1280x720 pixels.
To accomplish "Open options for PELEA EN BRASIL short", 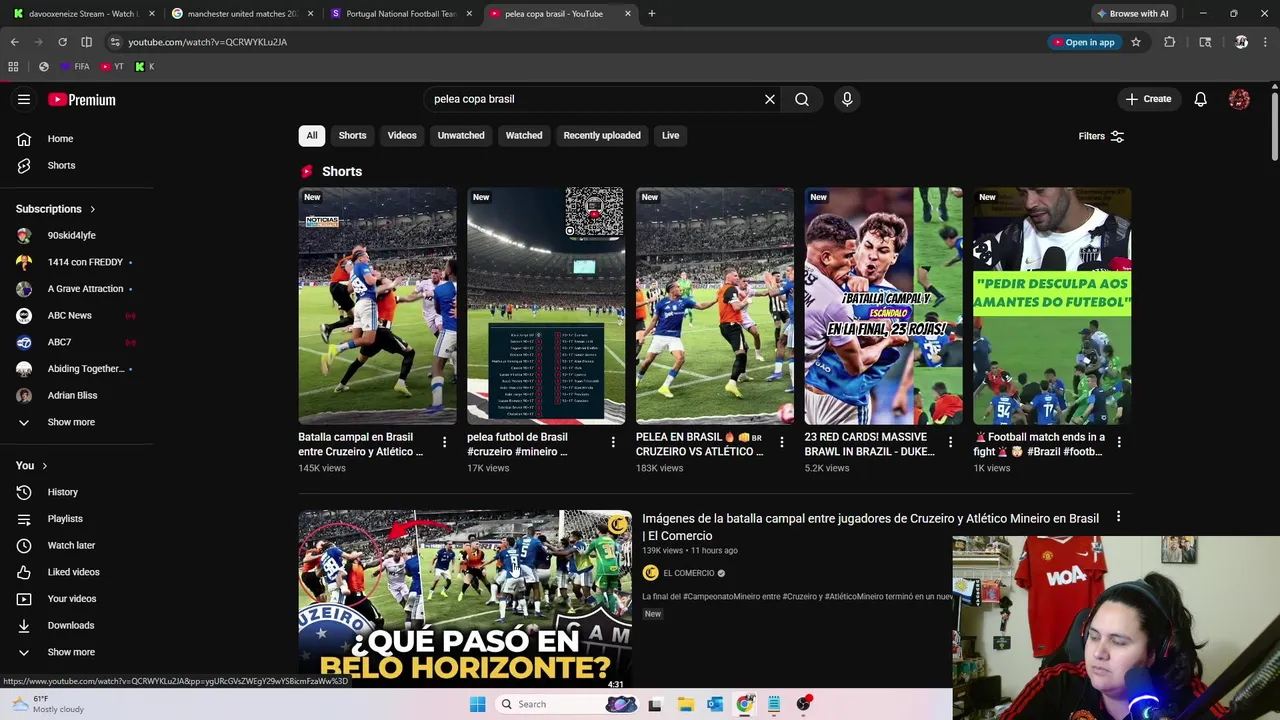I will tap(782, 442).
